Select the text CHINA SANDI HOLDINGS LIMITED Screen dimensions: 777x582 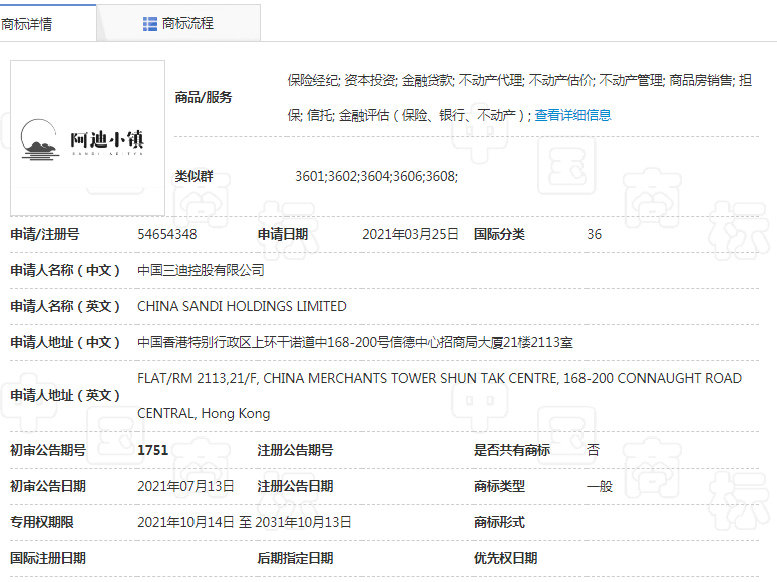242,306
